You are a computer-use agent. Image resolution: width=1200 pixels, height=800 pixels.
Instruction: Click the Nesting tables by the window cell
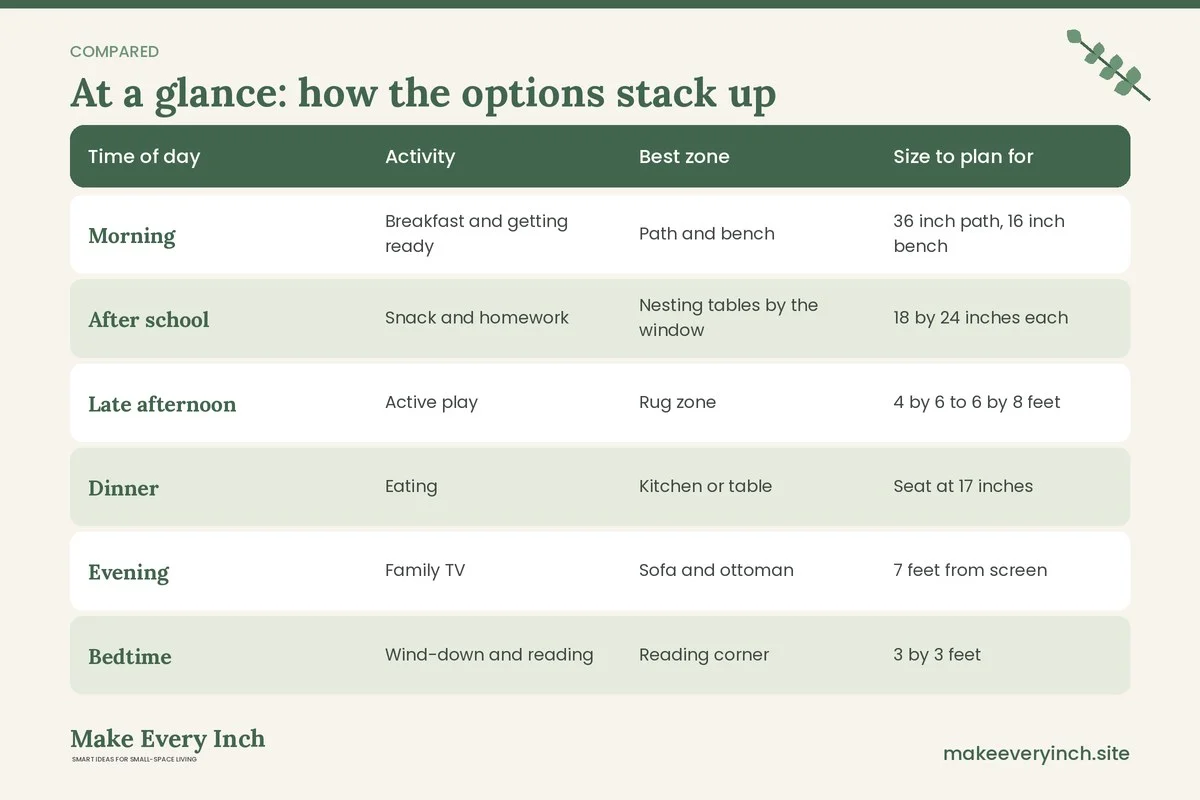[729, 317]
